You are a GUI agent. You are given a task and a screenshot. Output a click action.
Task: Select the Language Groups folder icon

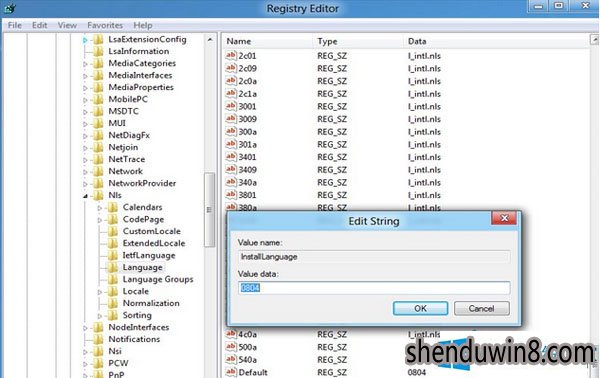(x=112, y=279)
